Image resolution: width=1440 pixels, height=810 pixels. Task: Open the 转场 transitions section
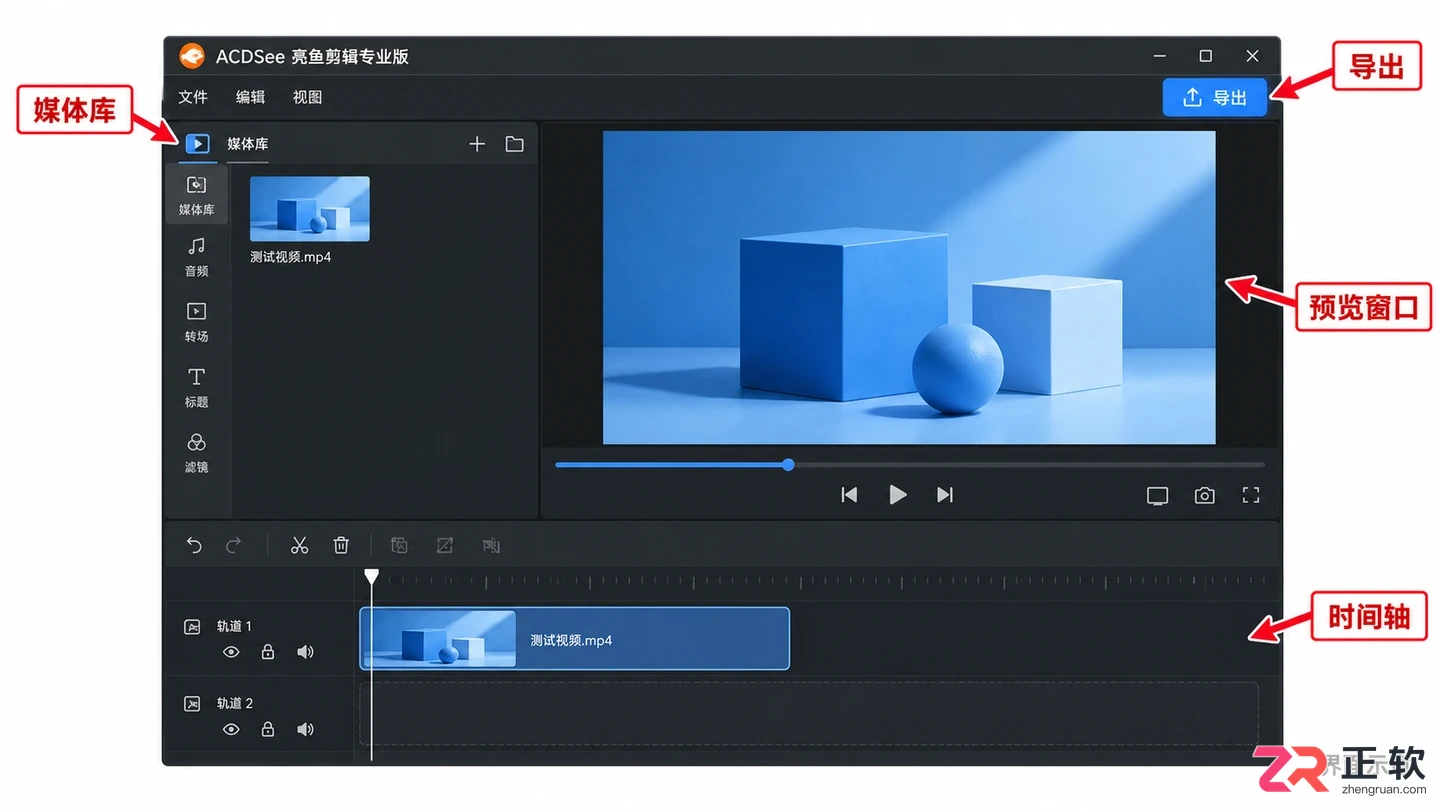click(197, 322)
